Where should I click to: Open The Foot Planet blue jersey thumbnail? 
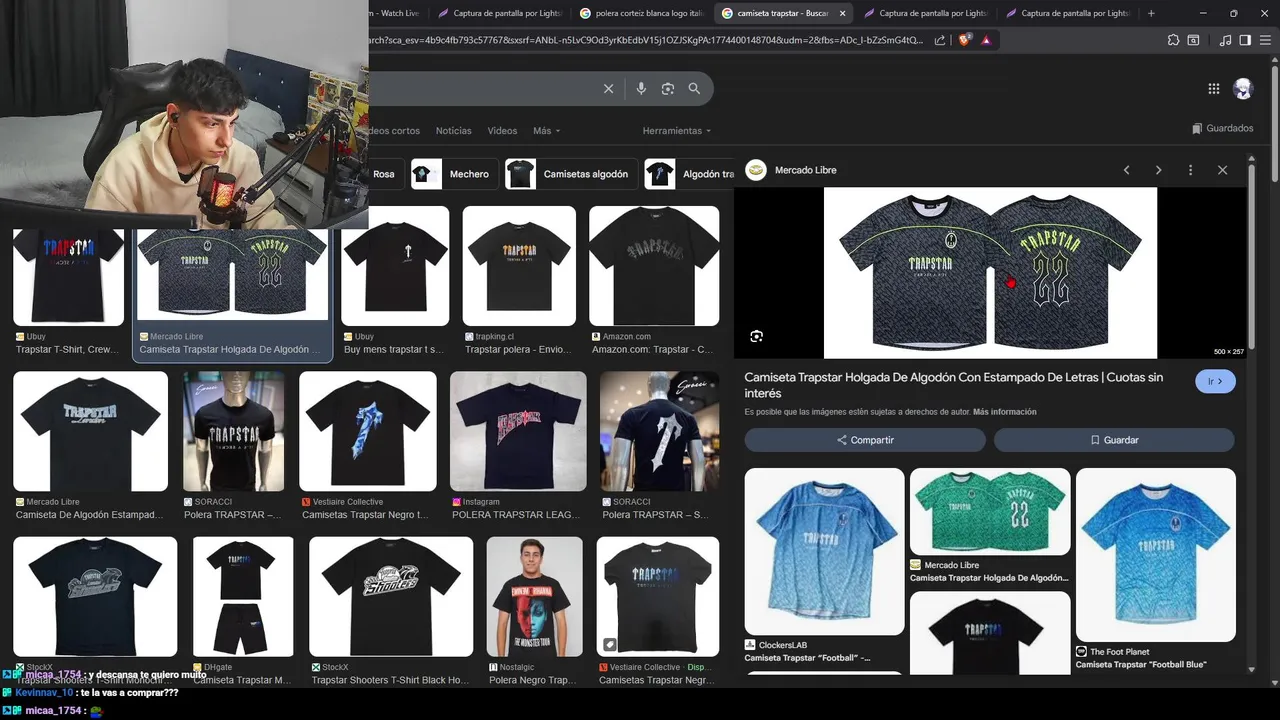(x=1156, y=555)
